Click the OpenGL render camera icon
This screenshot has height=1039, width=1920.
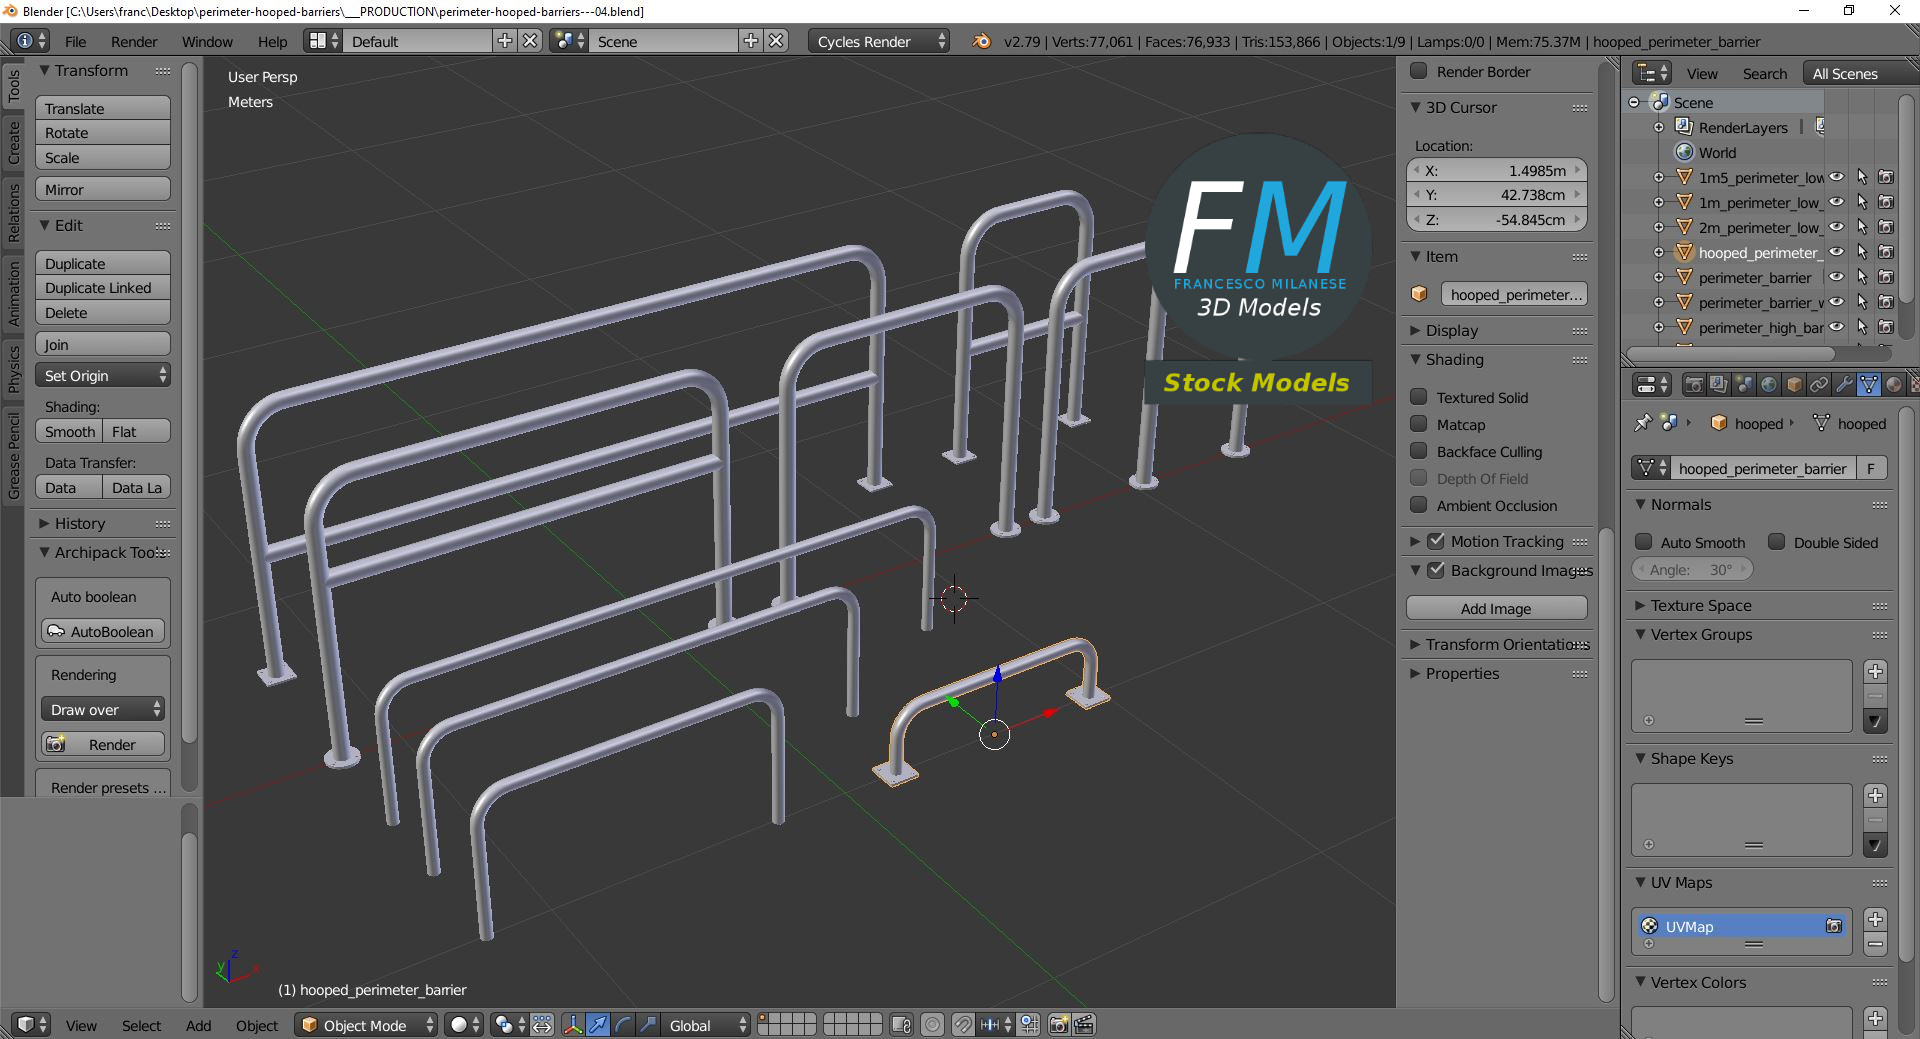point(1058,1025)
